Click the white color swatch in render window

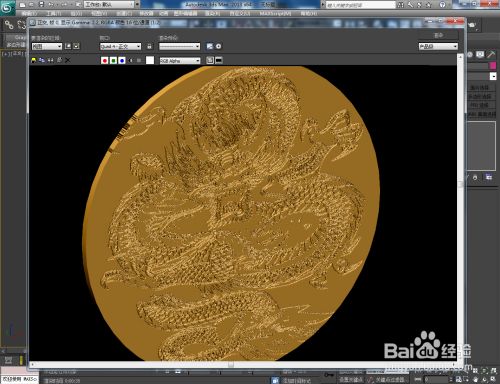pos(150,60)
